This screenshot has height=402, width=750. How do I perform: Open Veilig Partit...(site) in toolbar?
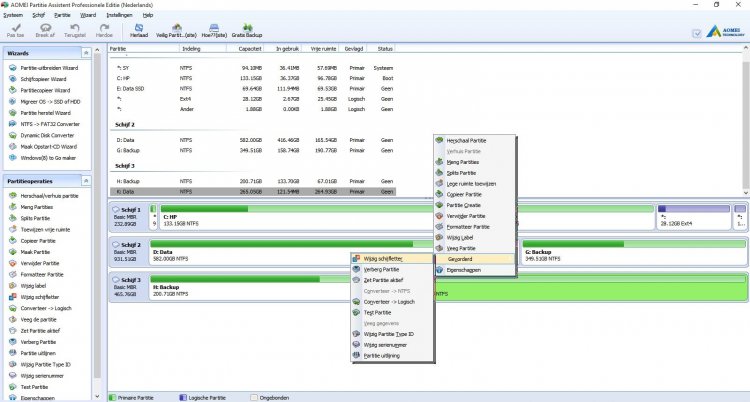point(176,31)
